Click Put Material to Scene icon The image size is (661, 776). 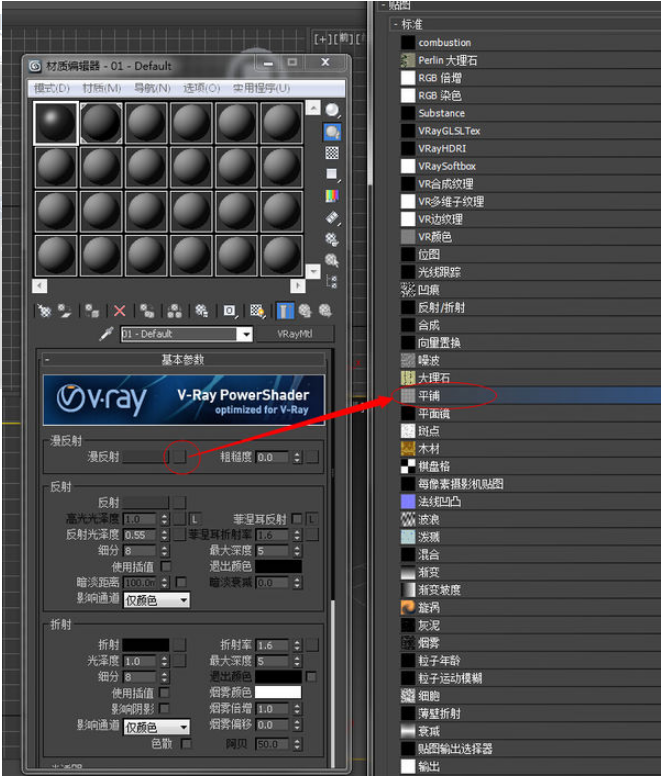pyautogui.click(x=64, y=311)
